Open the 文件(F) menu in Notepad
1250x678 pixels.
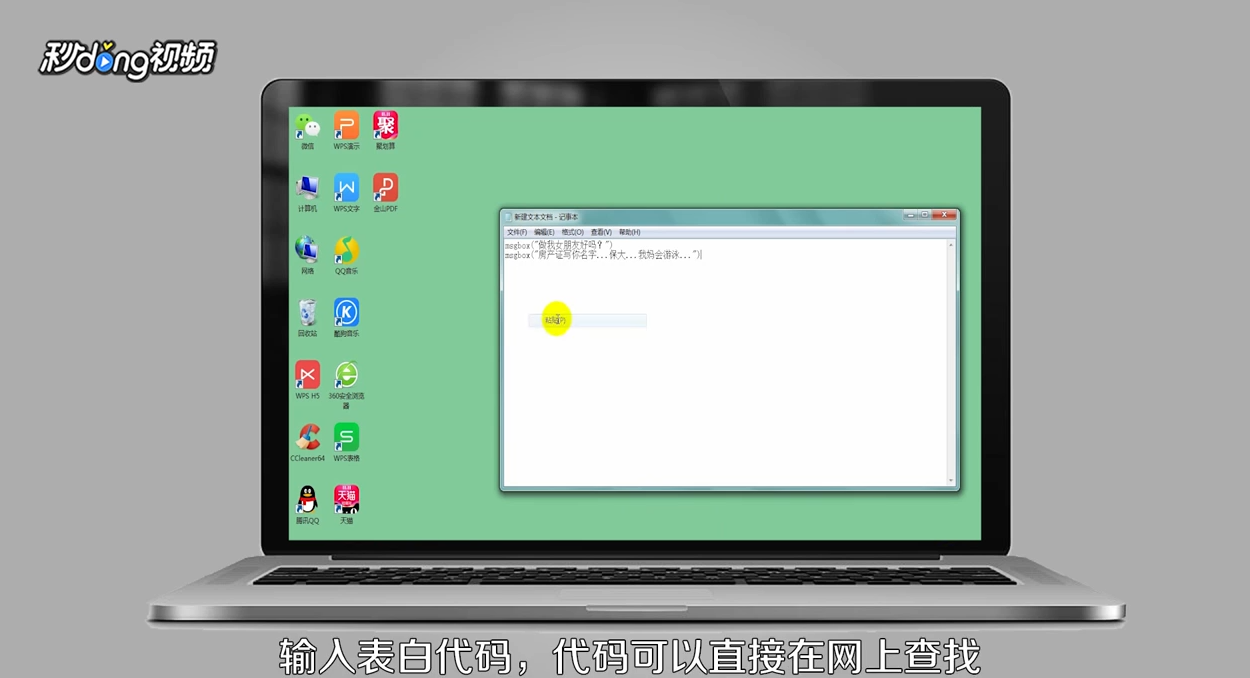(517, 232)
